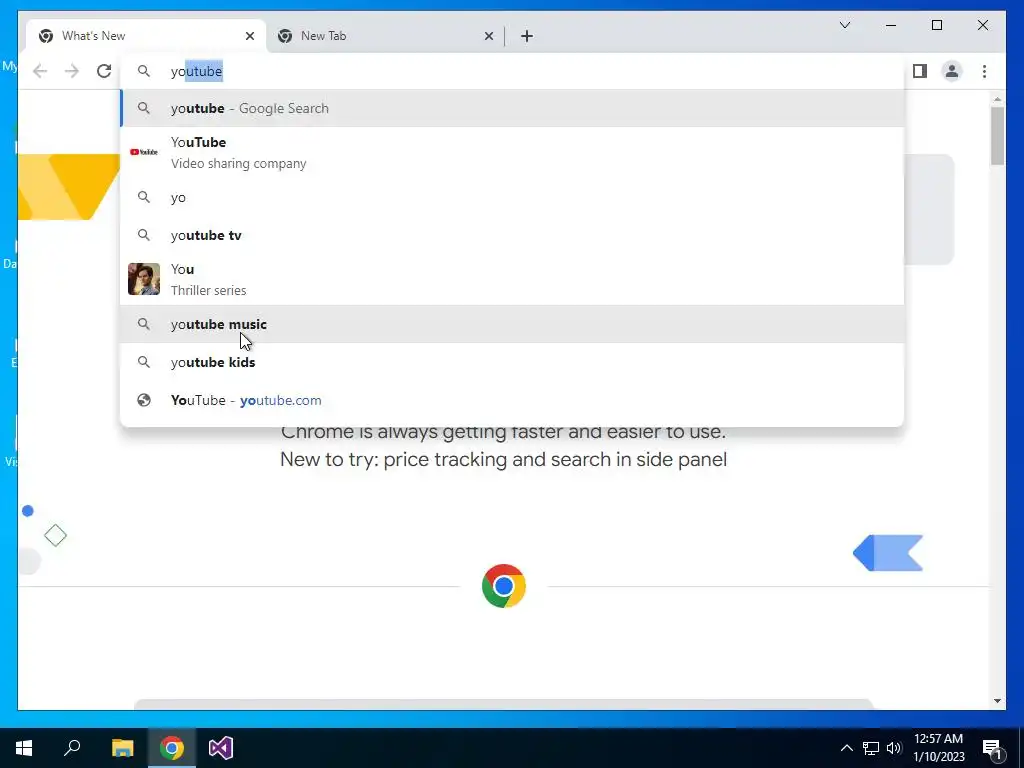Pick the youtube tv suggestion
This screenshot has width=1024, height=768.
[513, 235]
